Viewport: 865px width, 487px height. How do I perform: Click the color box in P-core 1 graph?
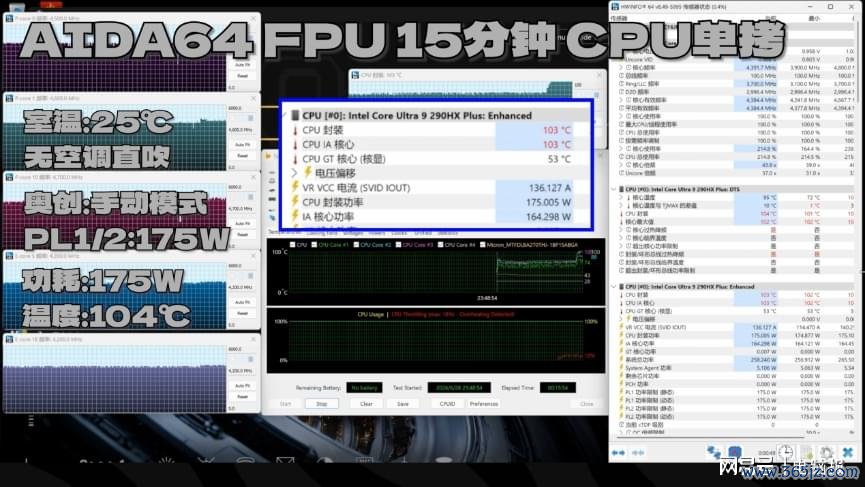point(250,118)
